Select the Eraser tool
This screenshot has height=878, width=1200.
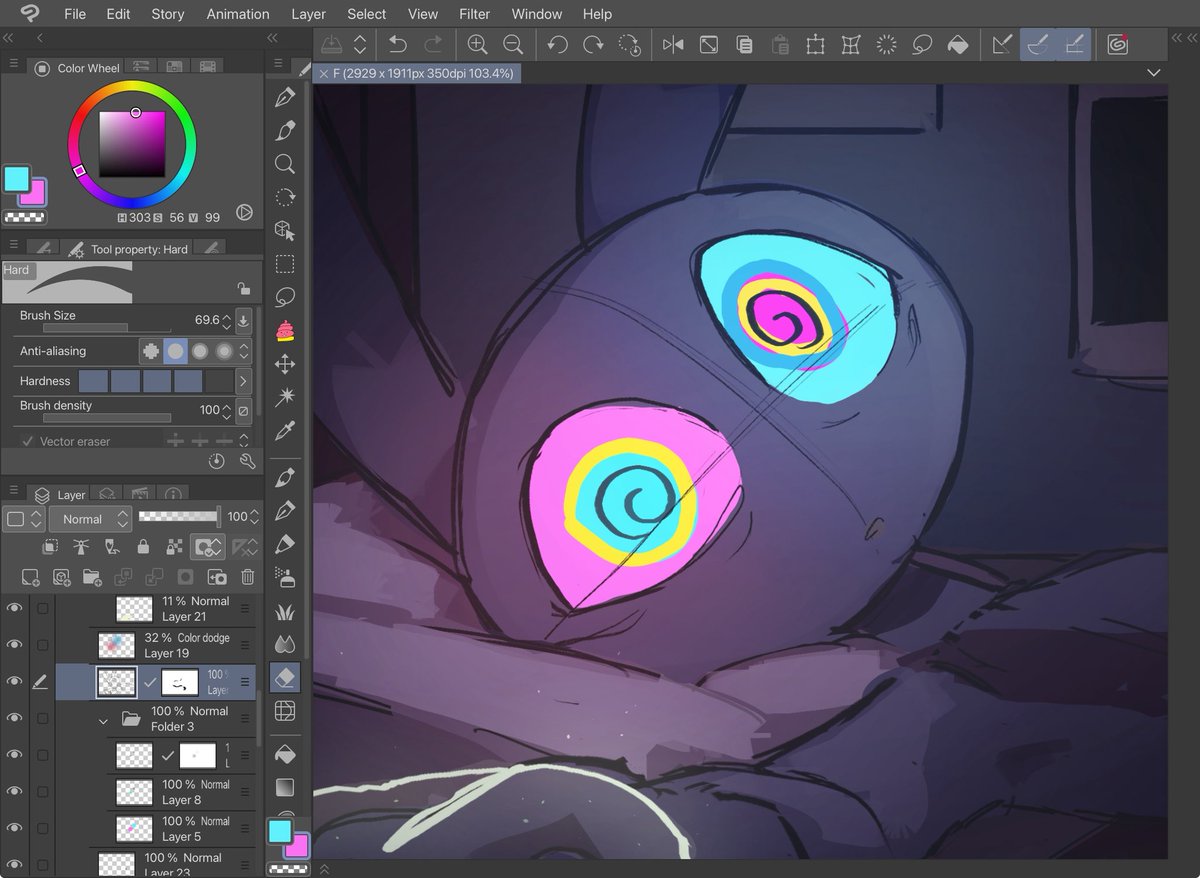pos(285,678)
